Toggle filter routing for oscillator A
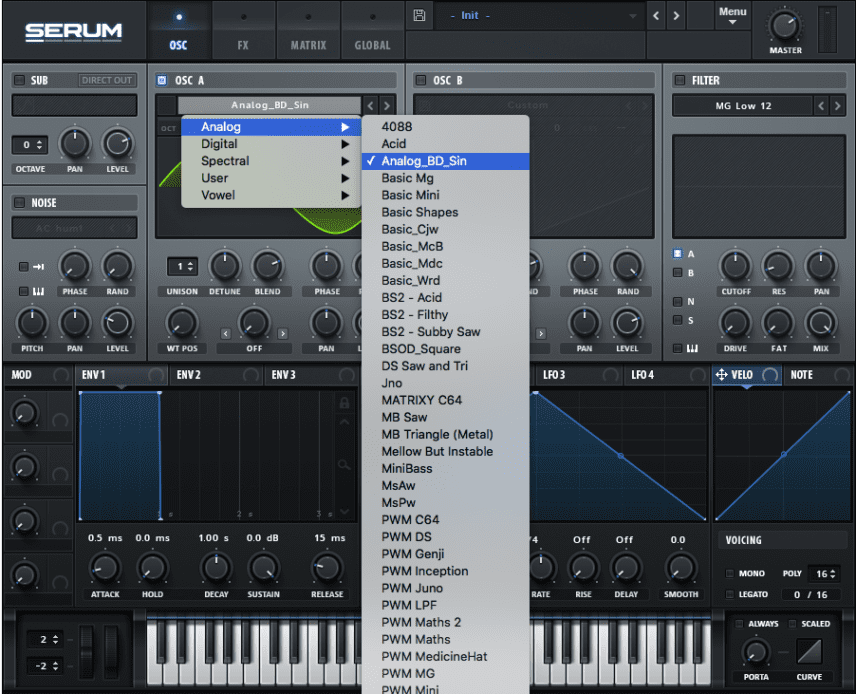Screen dimensions: 856x694 coord(677,253)
